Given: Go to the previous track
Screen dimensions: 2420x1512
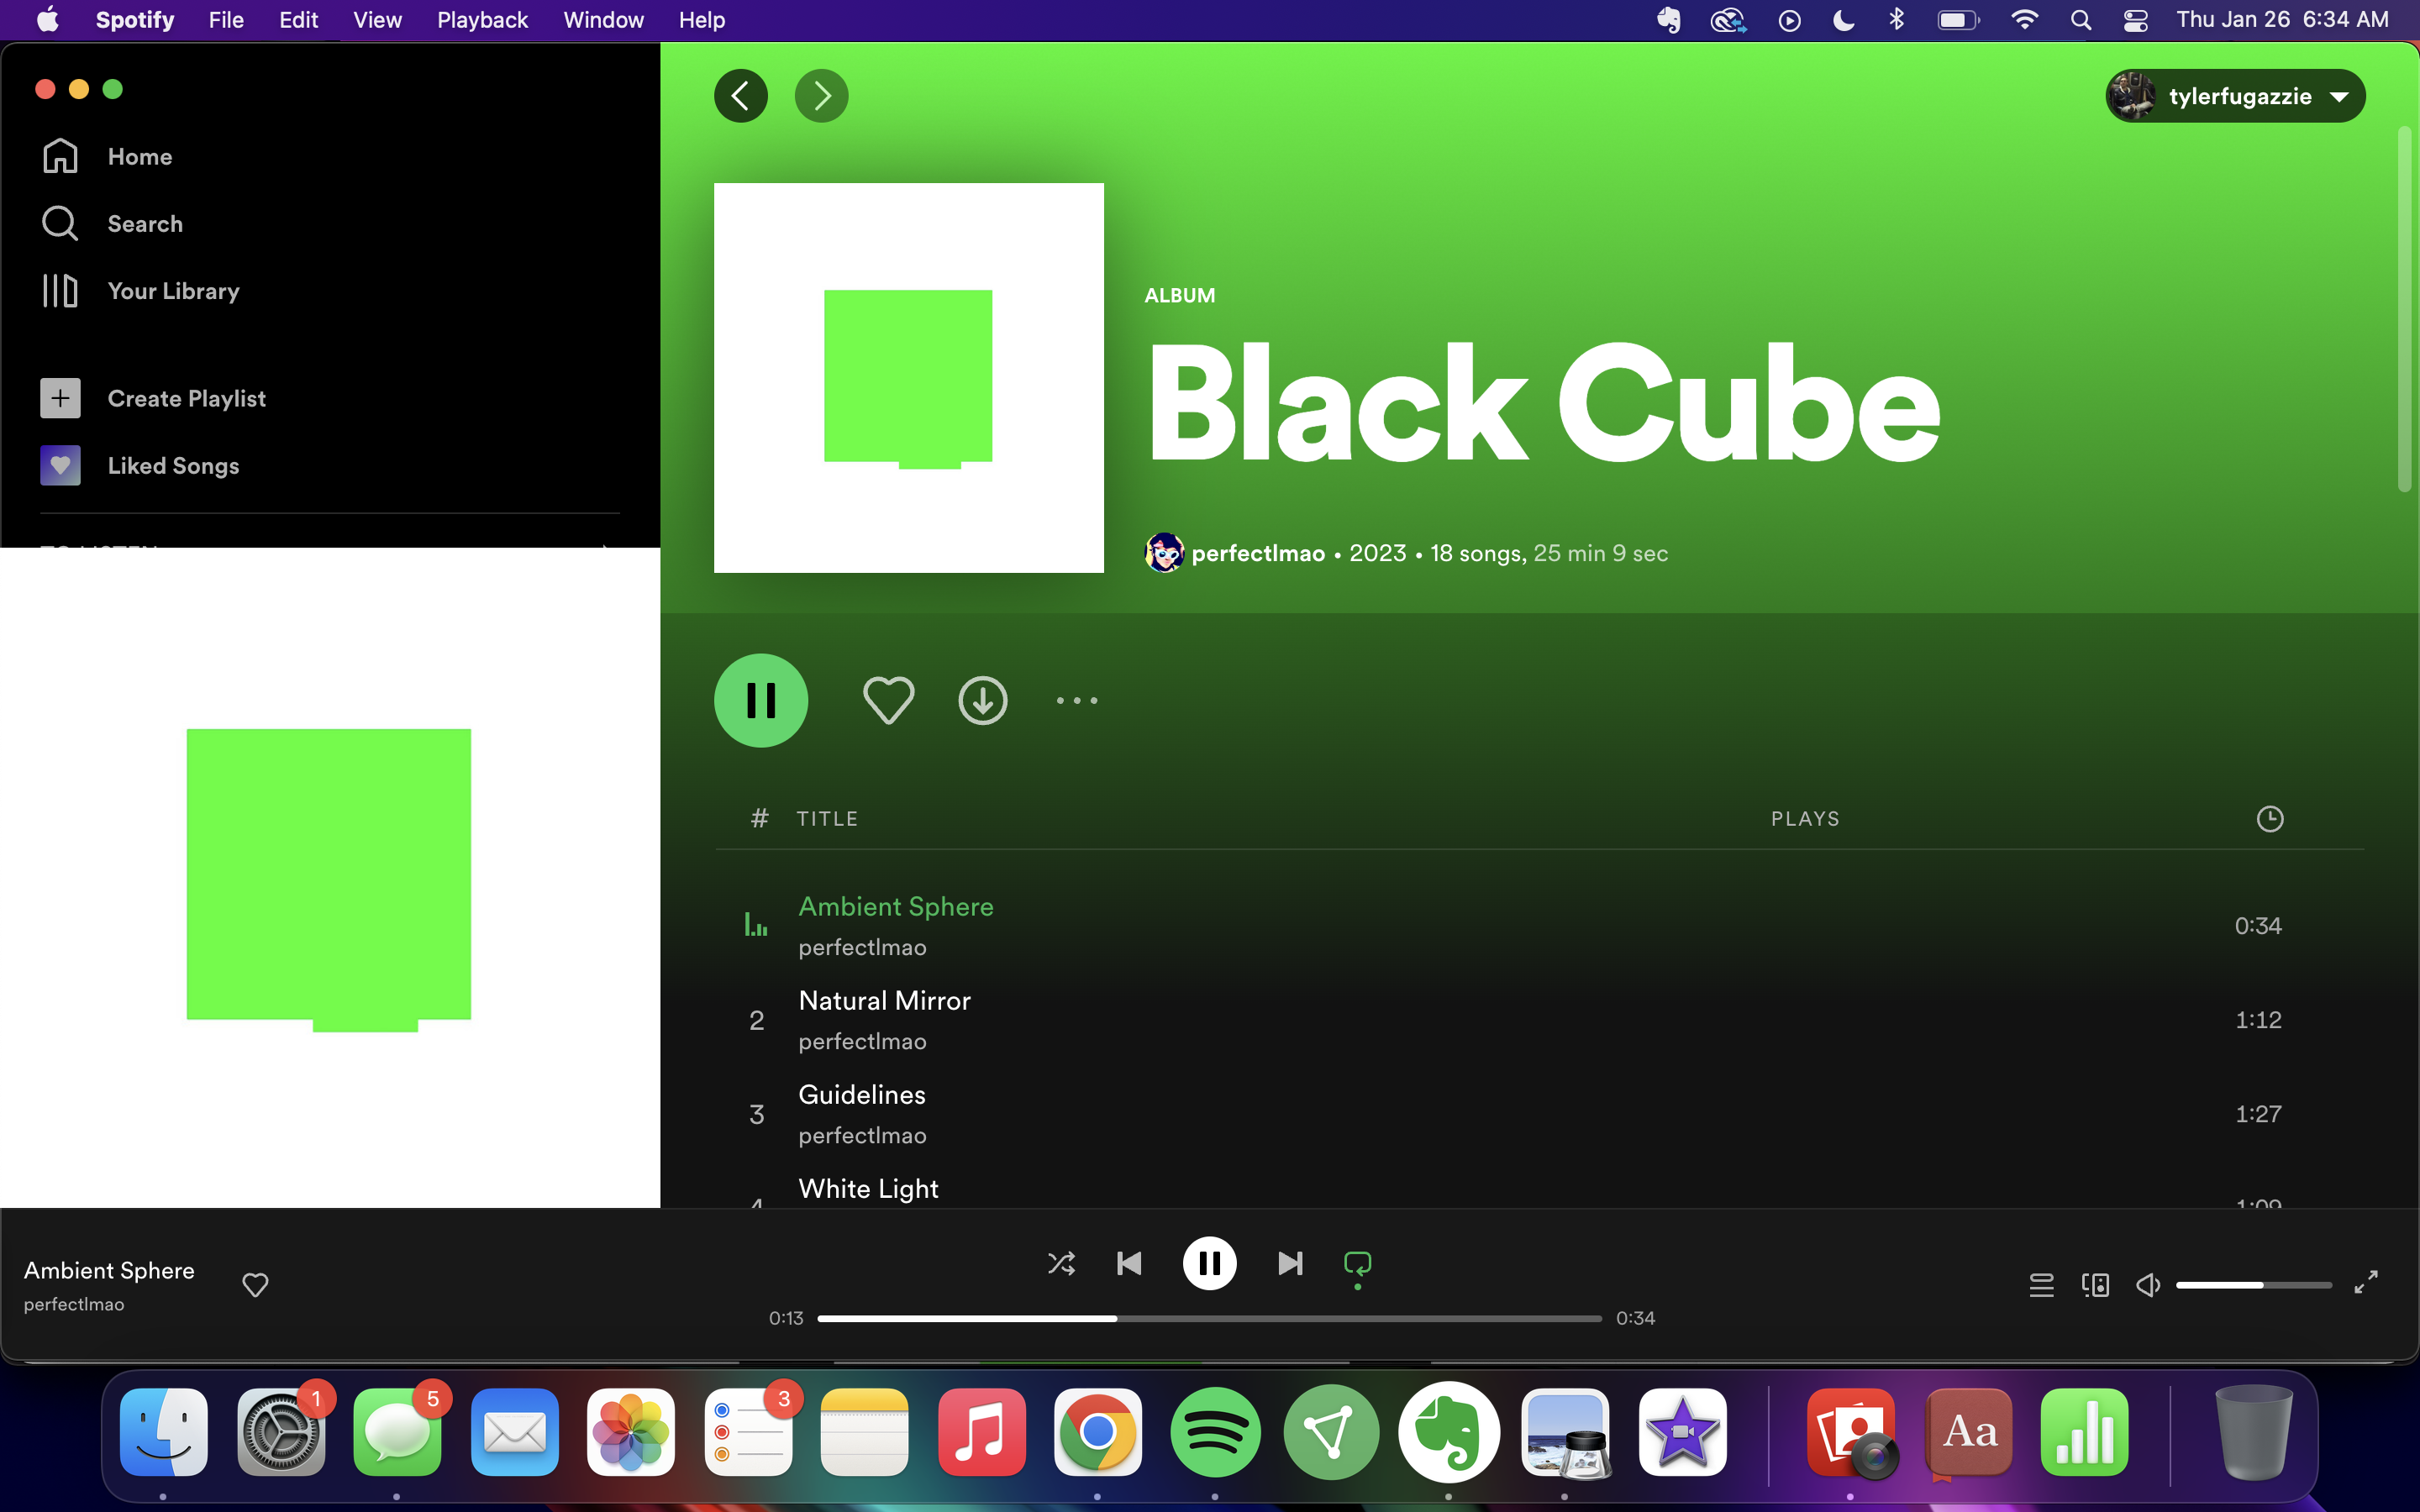Looking at the screenshot, I should click(1129, 1264).
